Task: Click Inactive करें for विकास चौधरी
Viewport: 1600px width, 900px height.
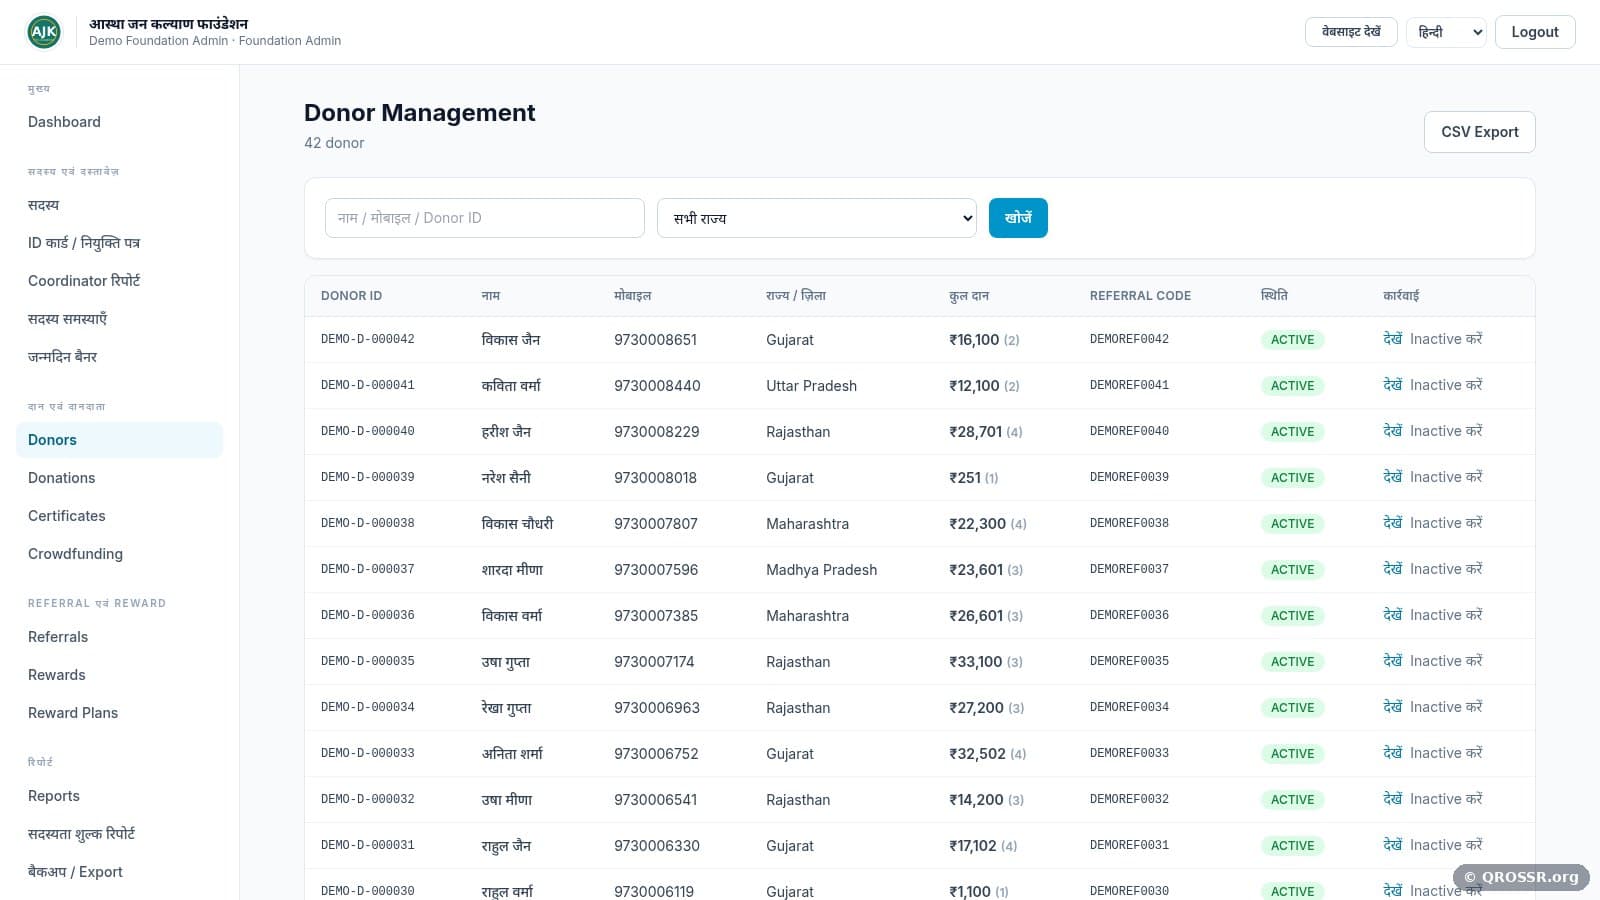Action: (x=1446, y=523)
